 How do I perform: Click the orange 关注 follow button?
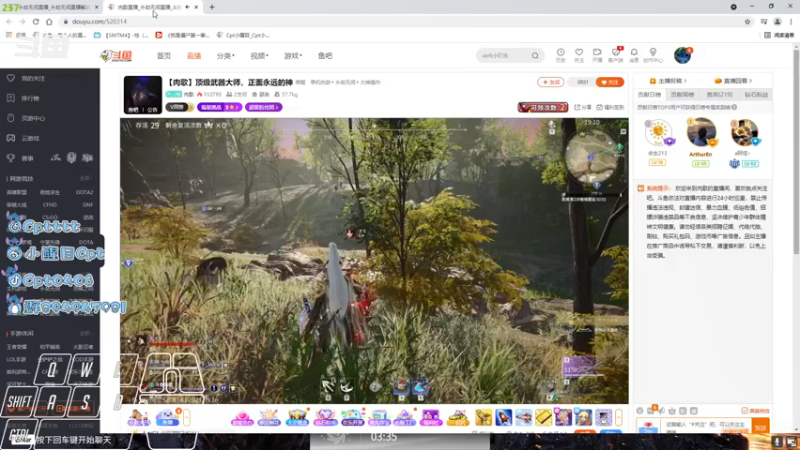(610, 82)
